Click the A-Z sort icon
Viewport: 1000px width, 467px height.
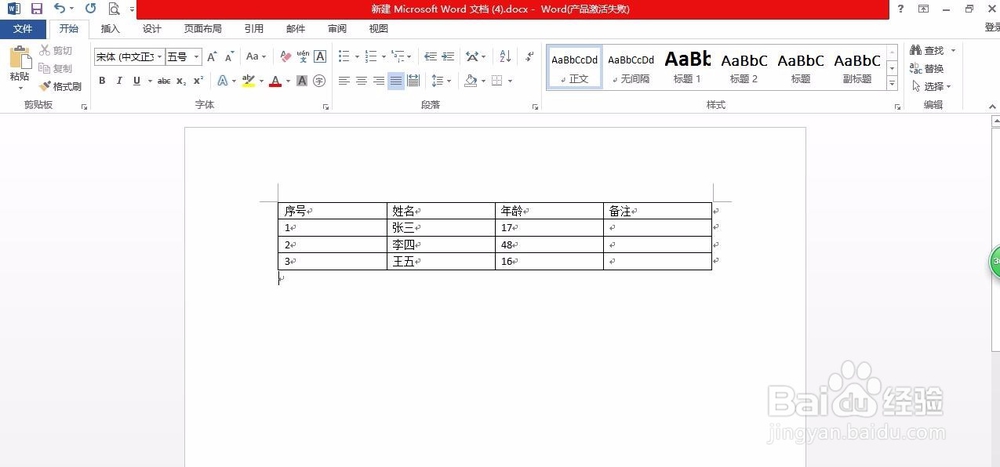click(x=505, y=57)
